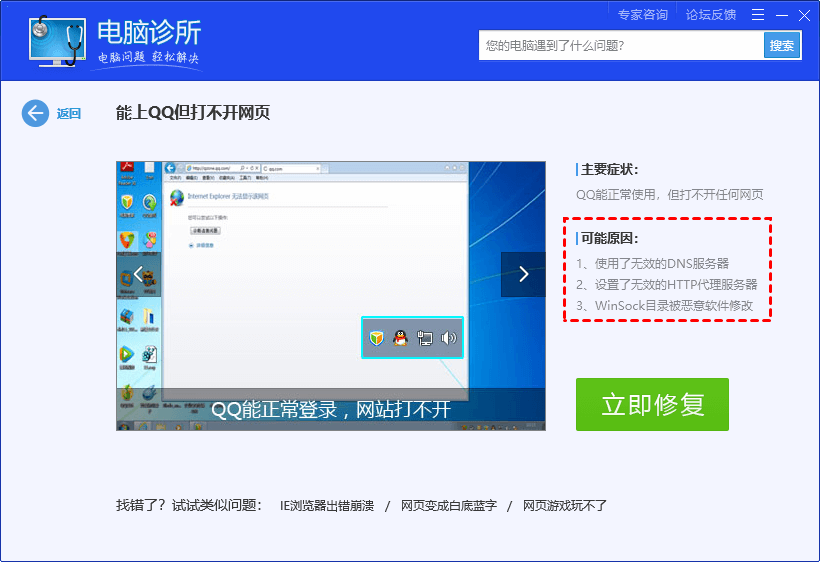This screenshot has height=562, width=820.
Task: Open the IE浏览器出错崩溃 related issue
Action: click(x=326, y=505)
